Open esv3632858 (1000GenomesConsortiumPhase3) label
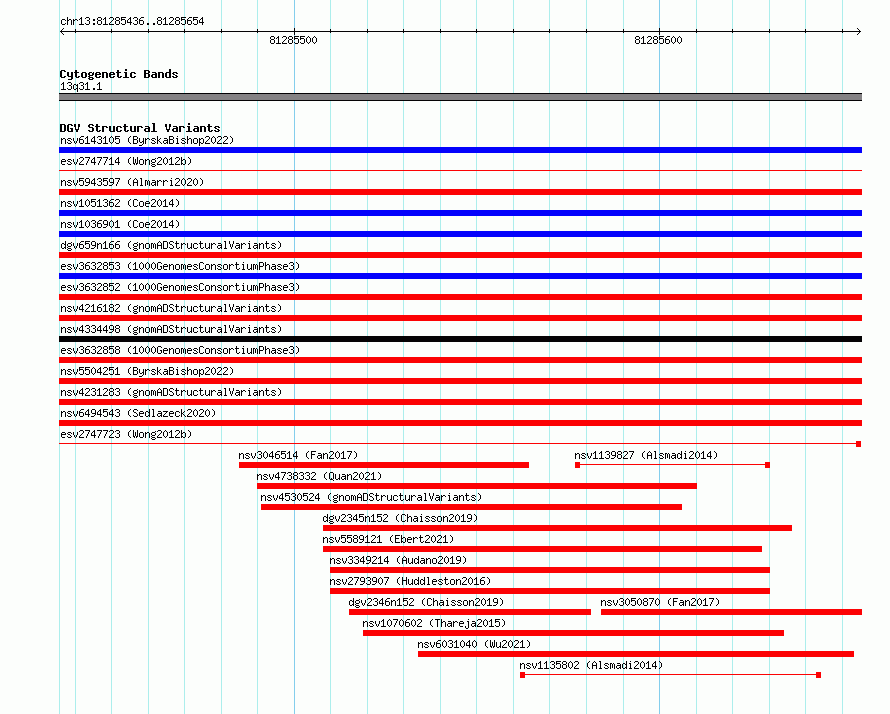 [180, 350]
